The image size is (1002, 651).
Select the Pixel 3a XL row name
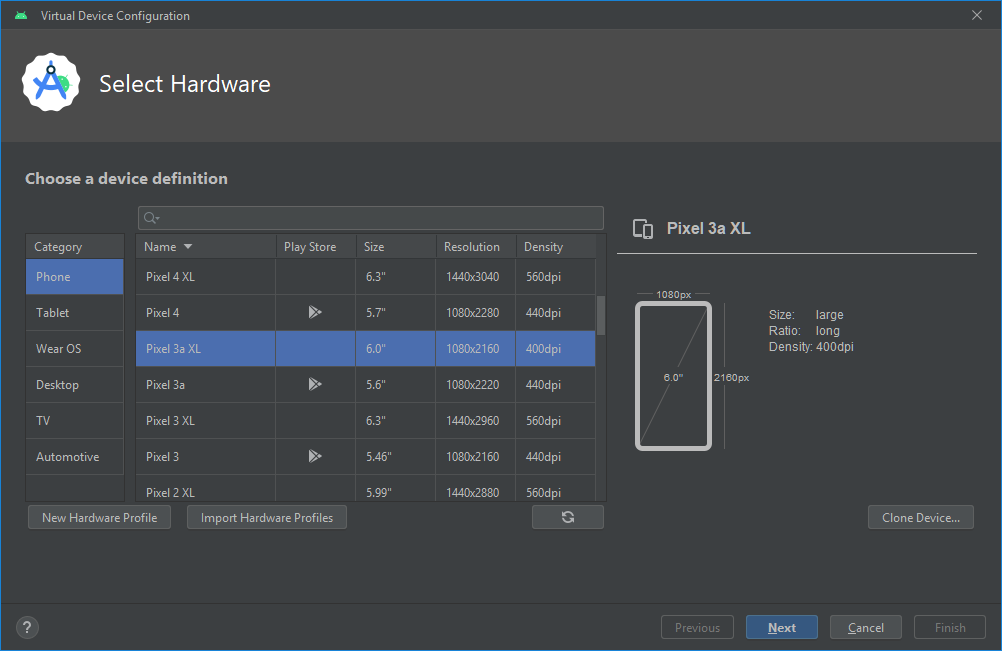(173, 349)
